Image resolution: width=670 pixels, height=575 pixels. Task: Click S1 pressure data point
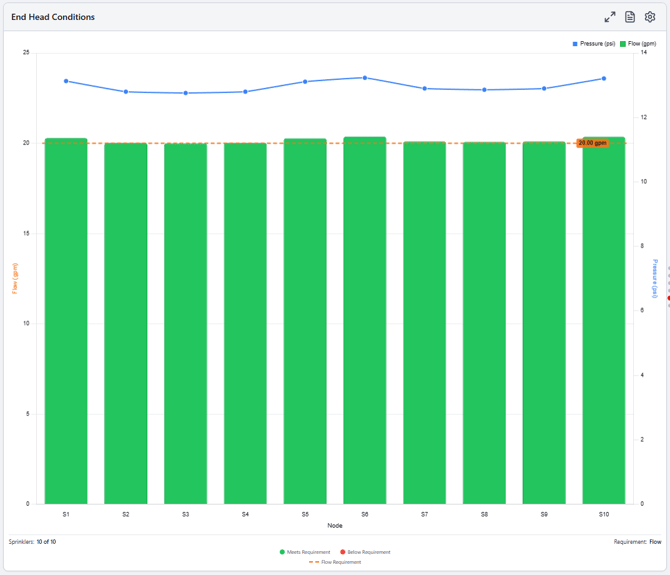[x=66, y=81]
